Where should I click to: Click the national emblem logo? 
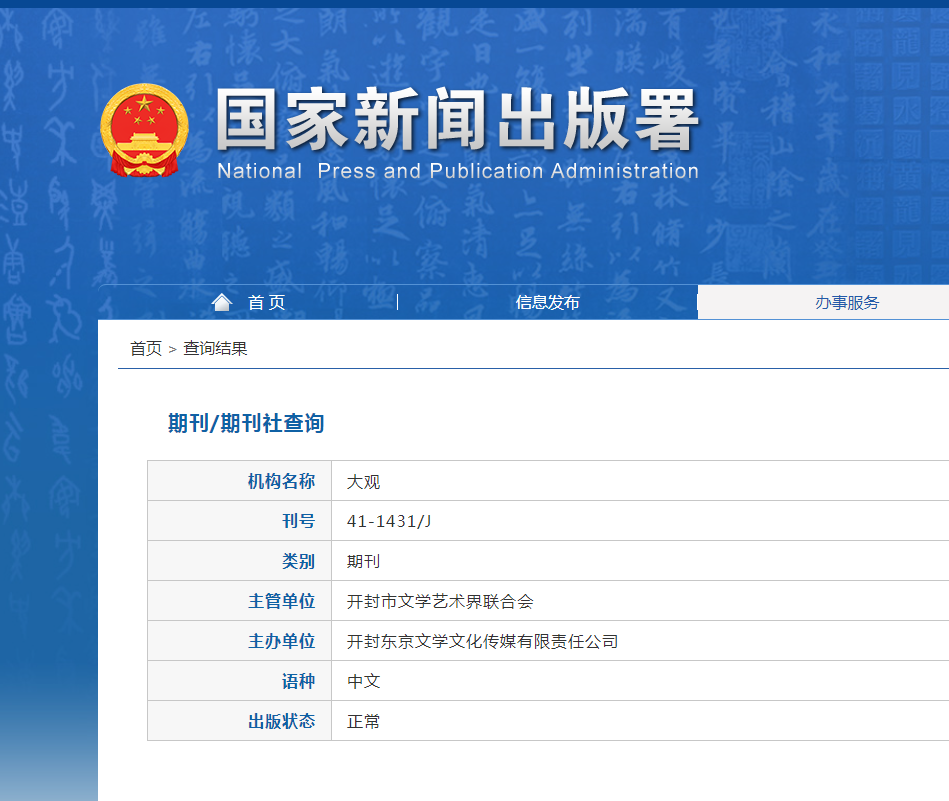click(x=144, y=130)
